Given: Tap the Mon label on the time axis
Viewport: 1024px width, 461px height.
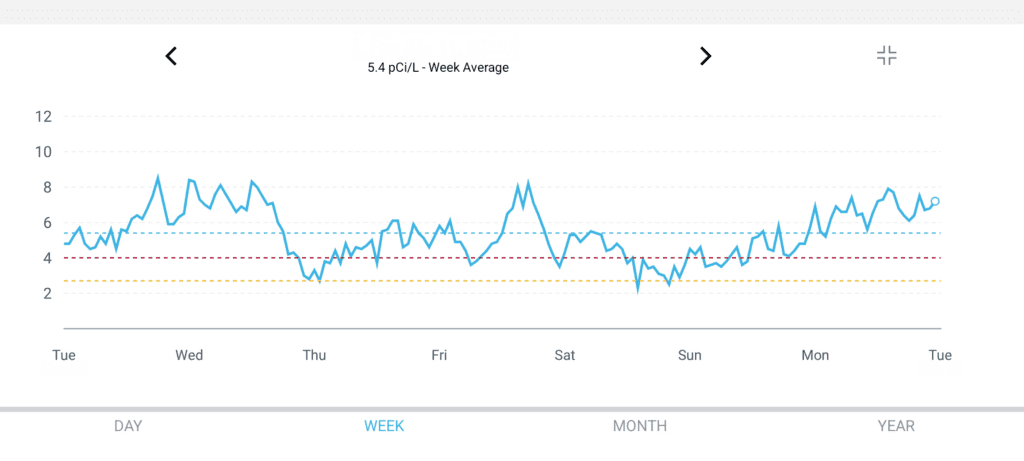Looking at the screenshot, I should pyautogui.click(x=815, y=355).
